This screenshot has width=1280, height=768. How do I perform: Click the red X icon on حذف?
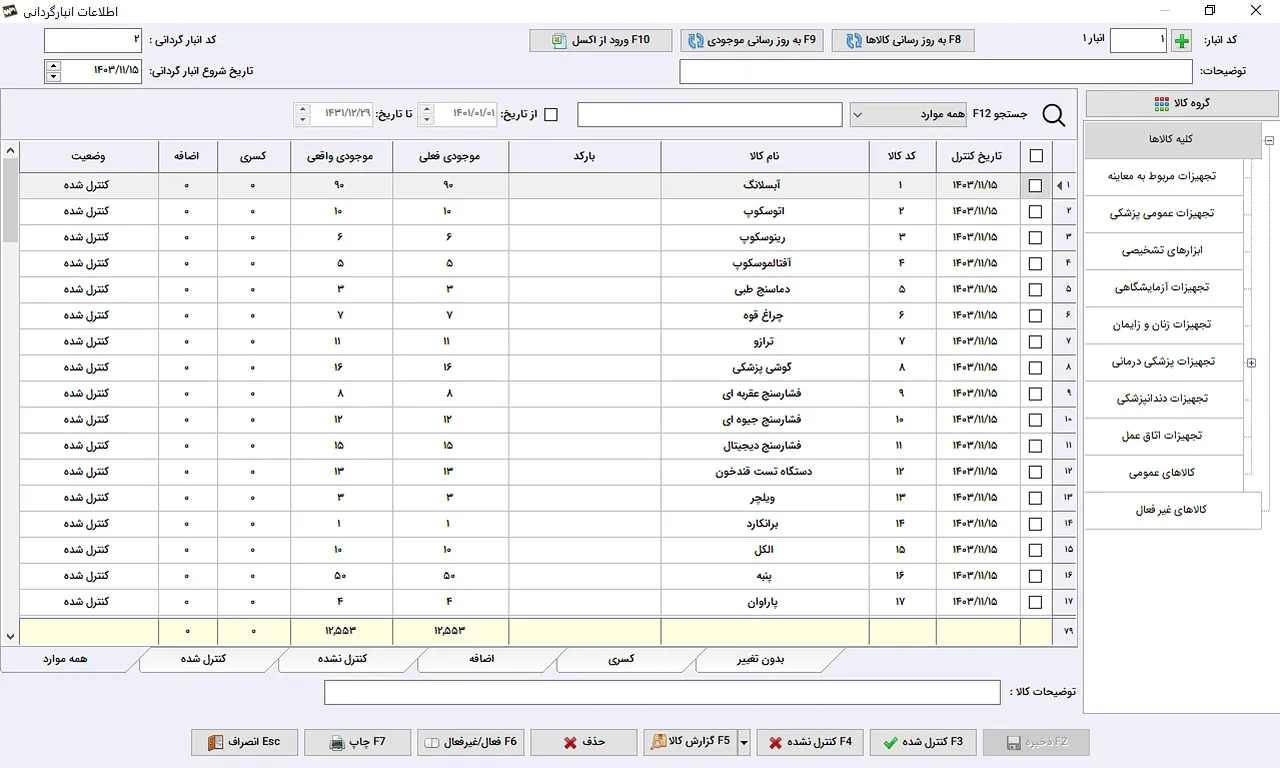point(570,743)
